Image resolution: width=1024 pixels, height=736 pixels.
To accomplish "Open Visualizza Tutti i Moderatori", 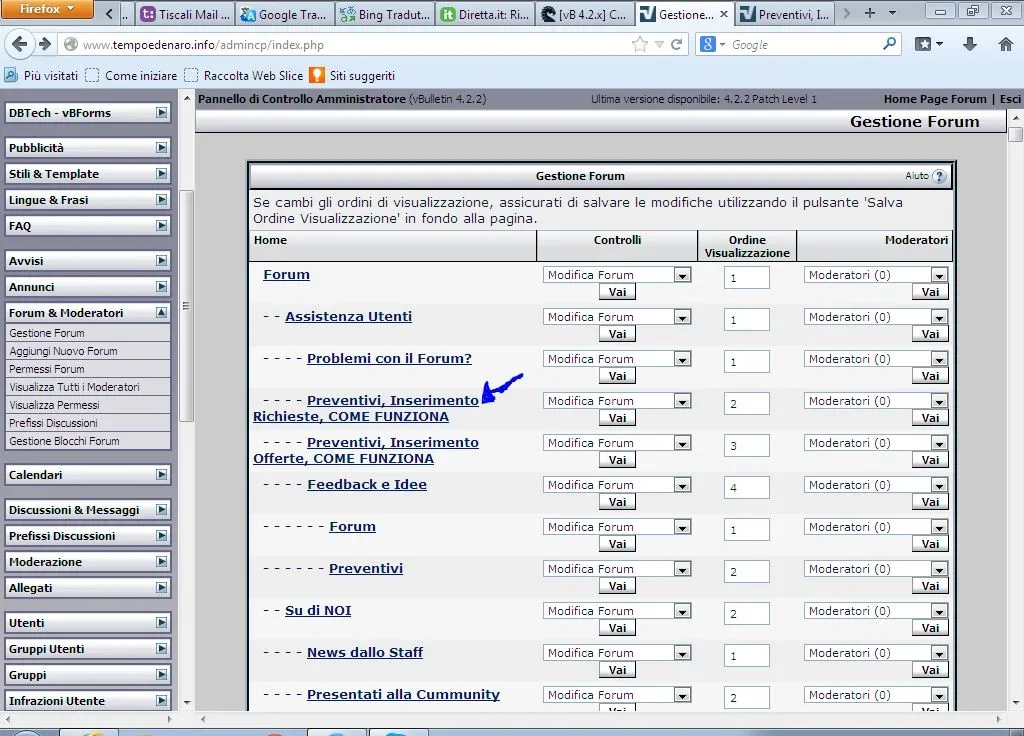I will click(74, 387).
